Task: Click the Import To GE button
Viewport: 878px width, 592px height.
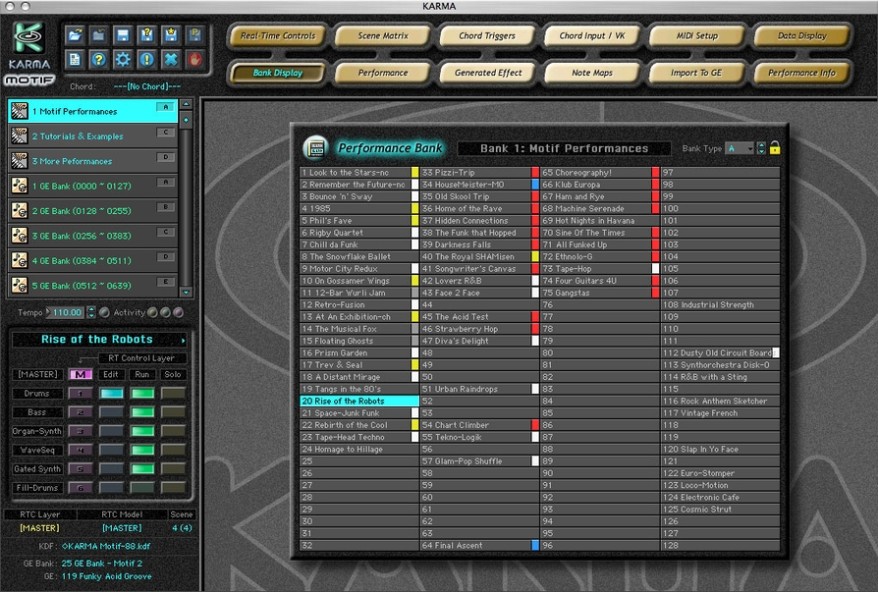Action: 697,73
